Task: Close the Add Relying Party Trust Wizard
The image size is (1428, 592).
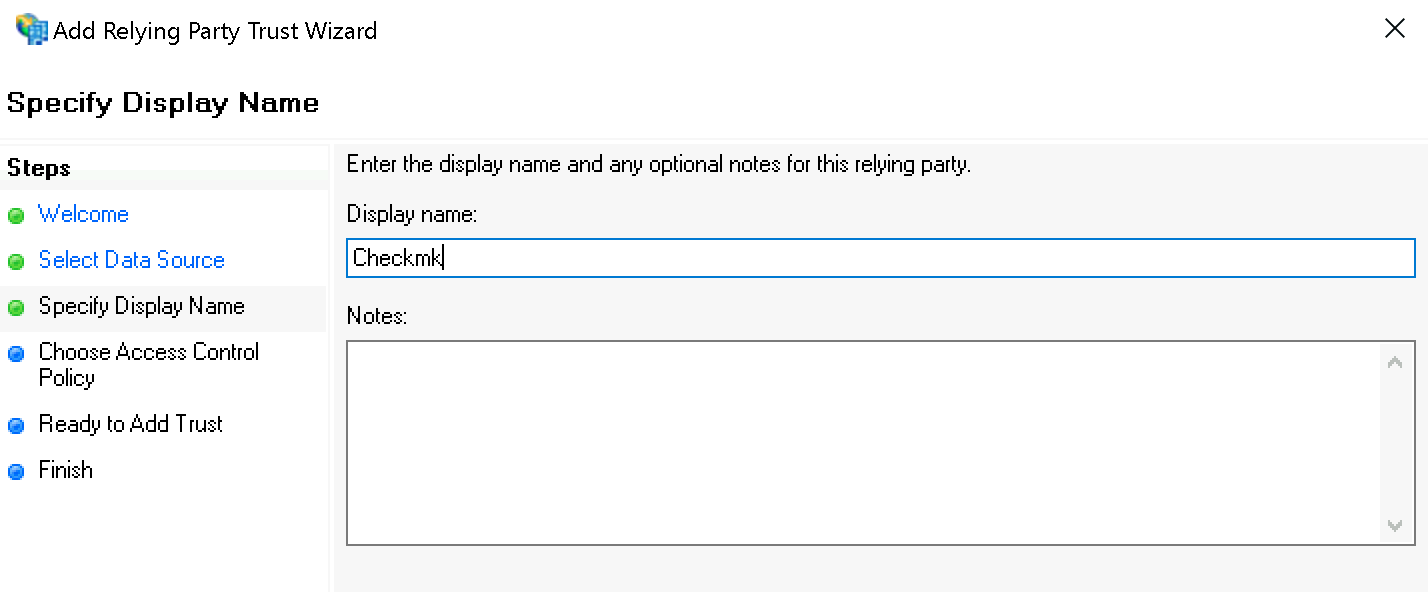Action: coord(1394,29)
